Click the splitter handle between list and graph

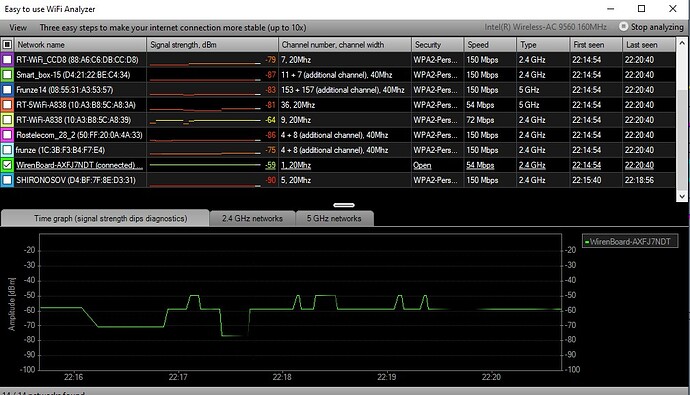pyautogui.click(x=344, y=205)
